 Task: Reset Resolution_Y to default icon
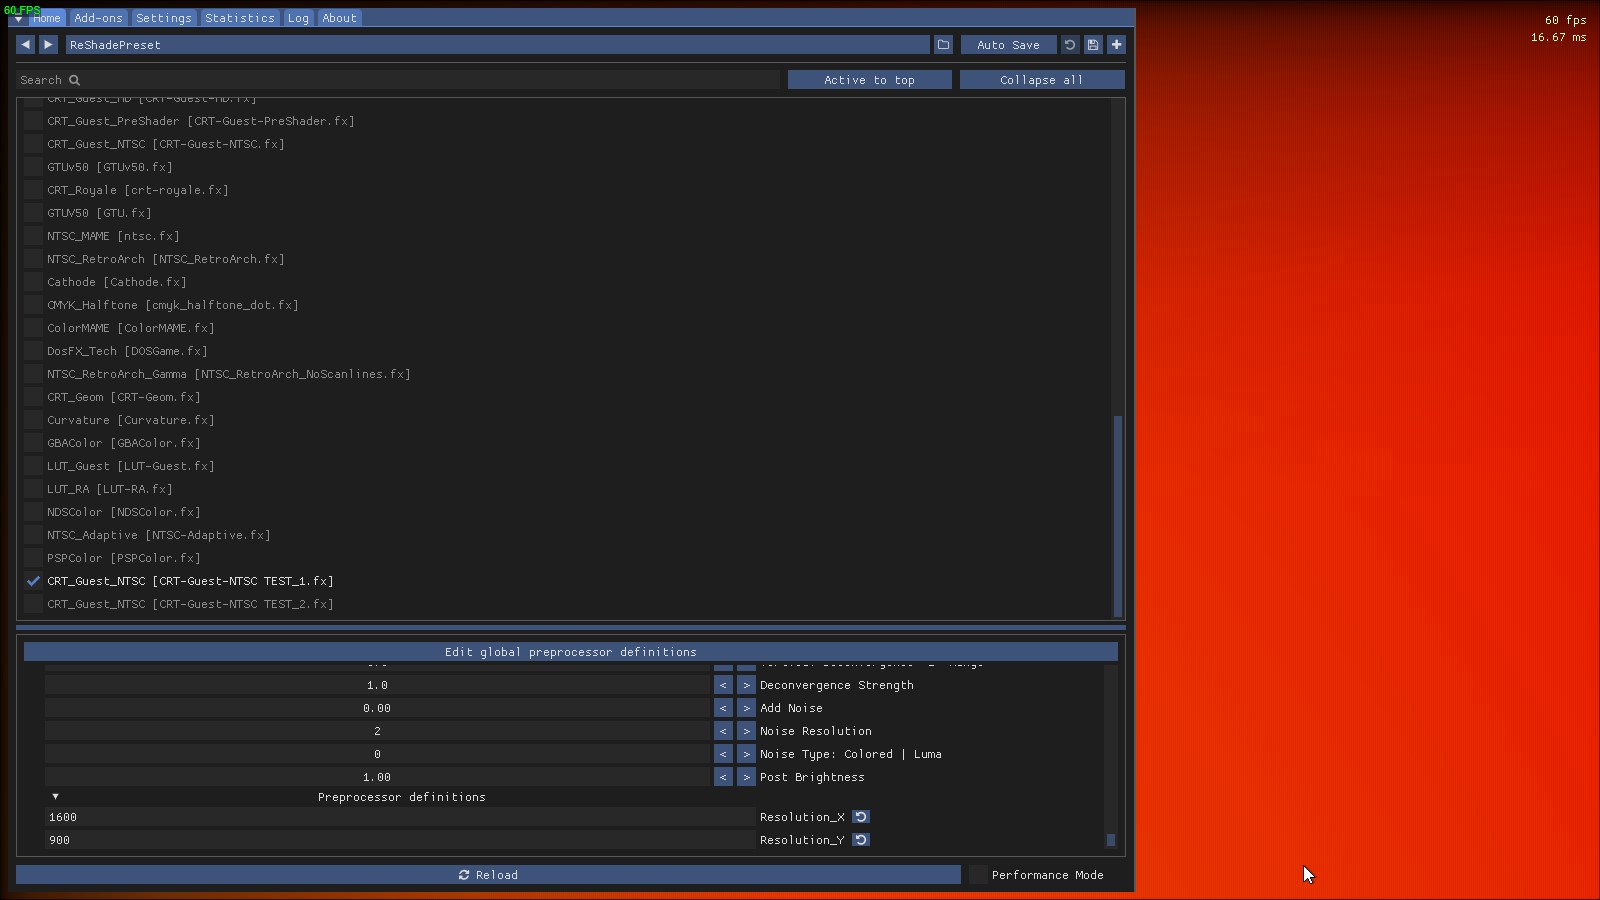tap(861, 840)
